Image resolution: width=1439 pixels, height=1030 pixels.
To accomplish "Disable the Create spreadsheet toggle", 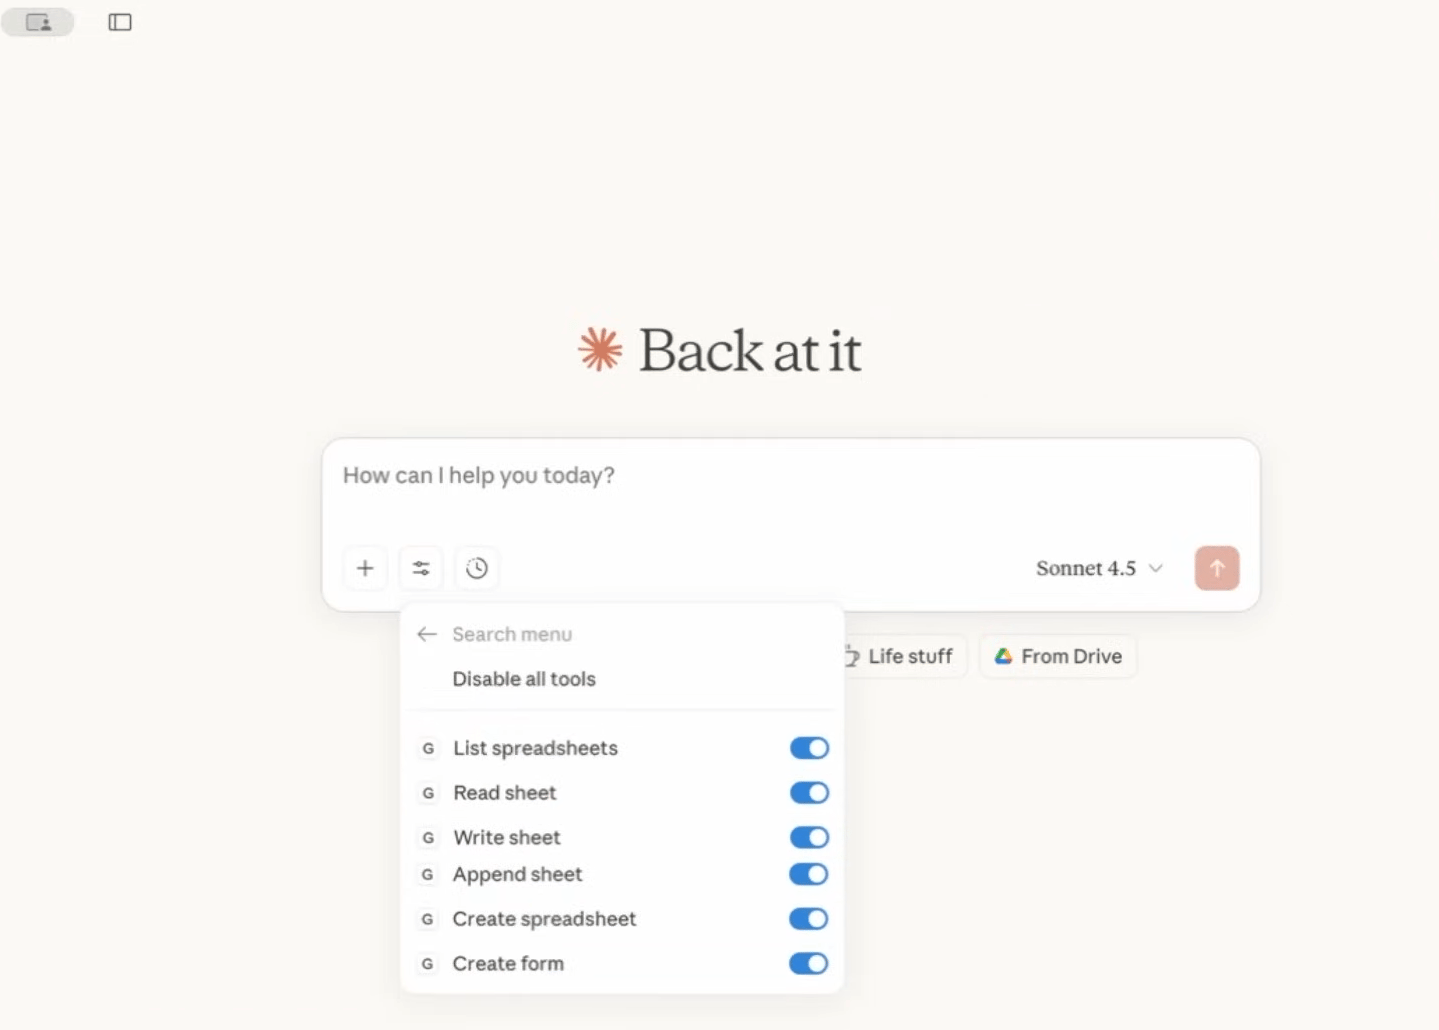I will (809, 919).
